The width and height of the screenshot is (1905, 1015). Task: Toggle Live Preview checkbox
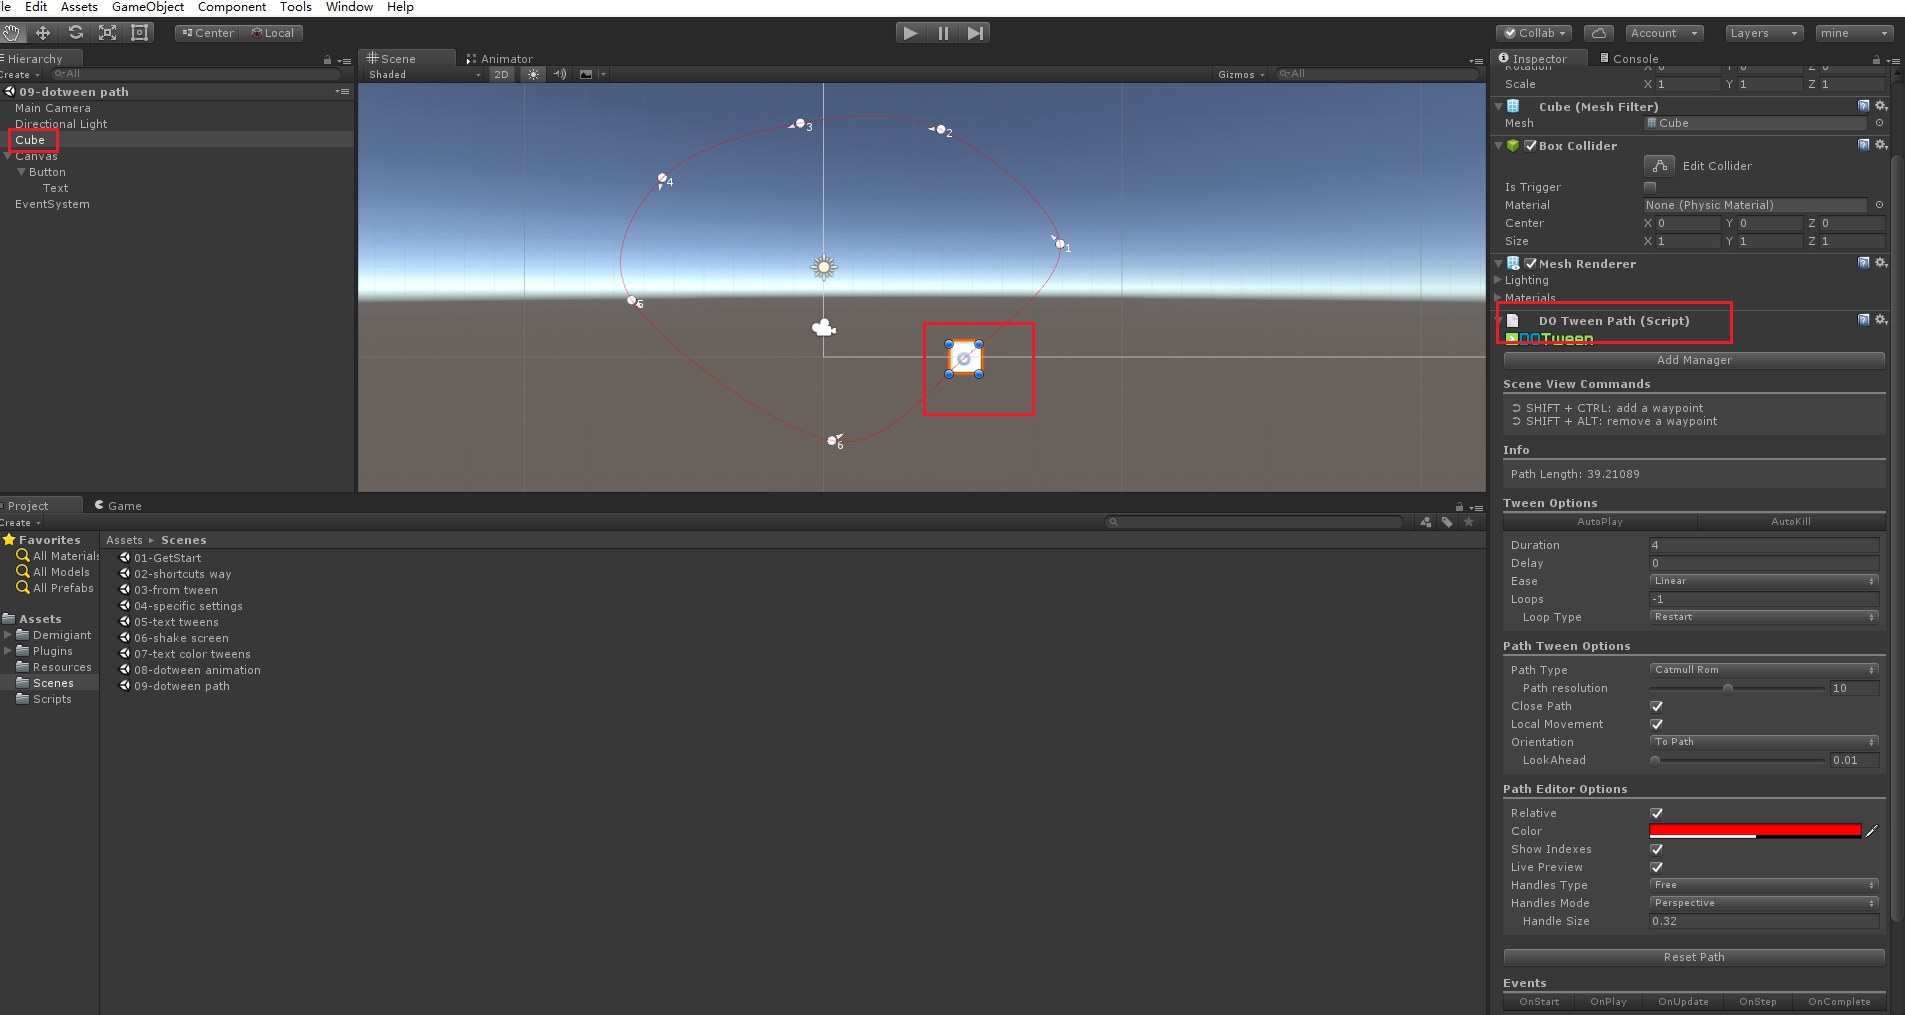click(x=1656, y=867)
